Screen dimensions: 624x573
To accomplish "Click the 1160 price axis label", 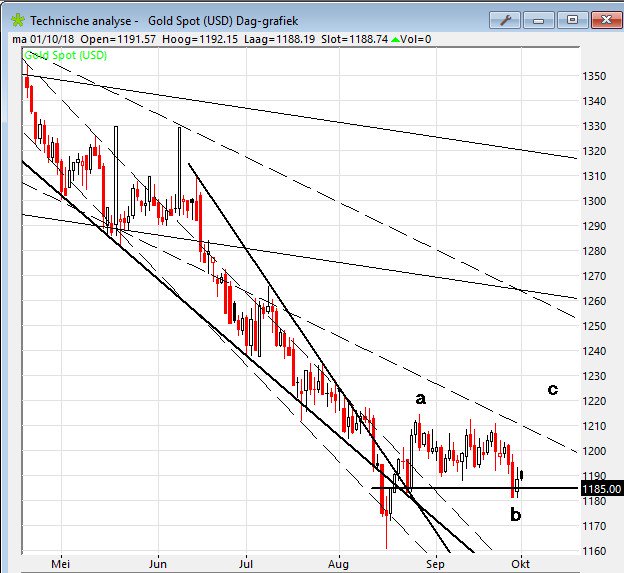I will click(594, 551).
